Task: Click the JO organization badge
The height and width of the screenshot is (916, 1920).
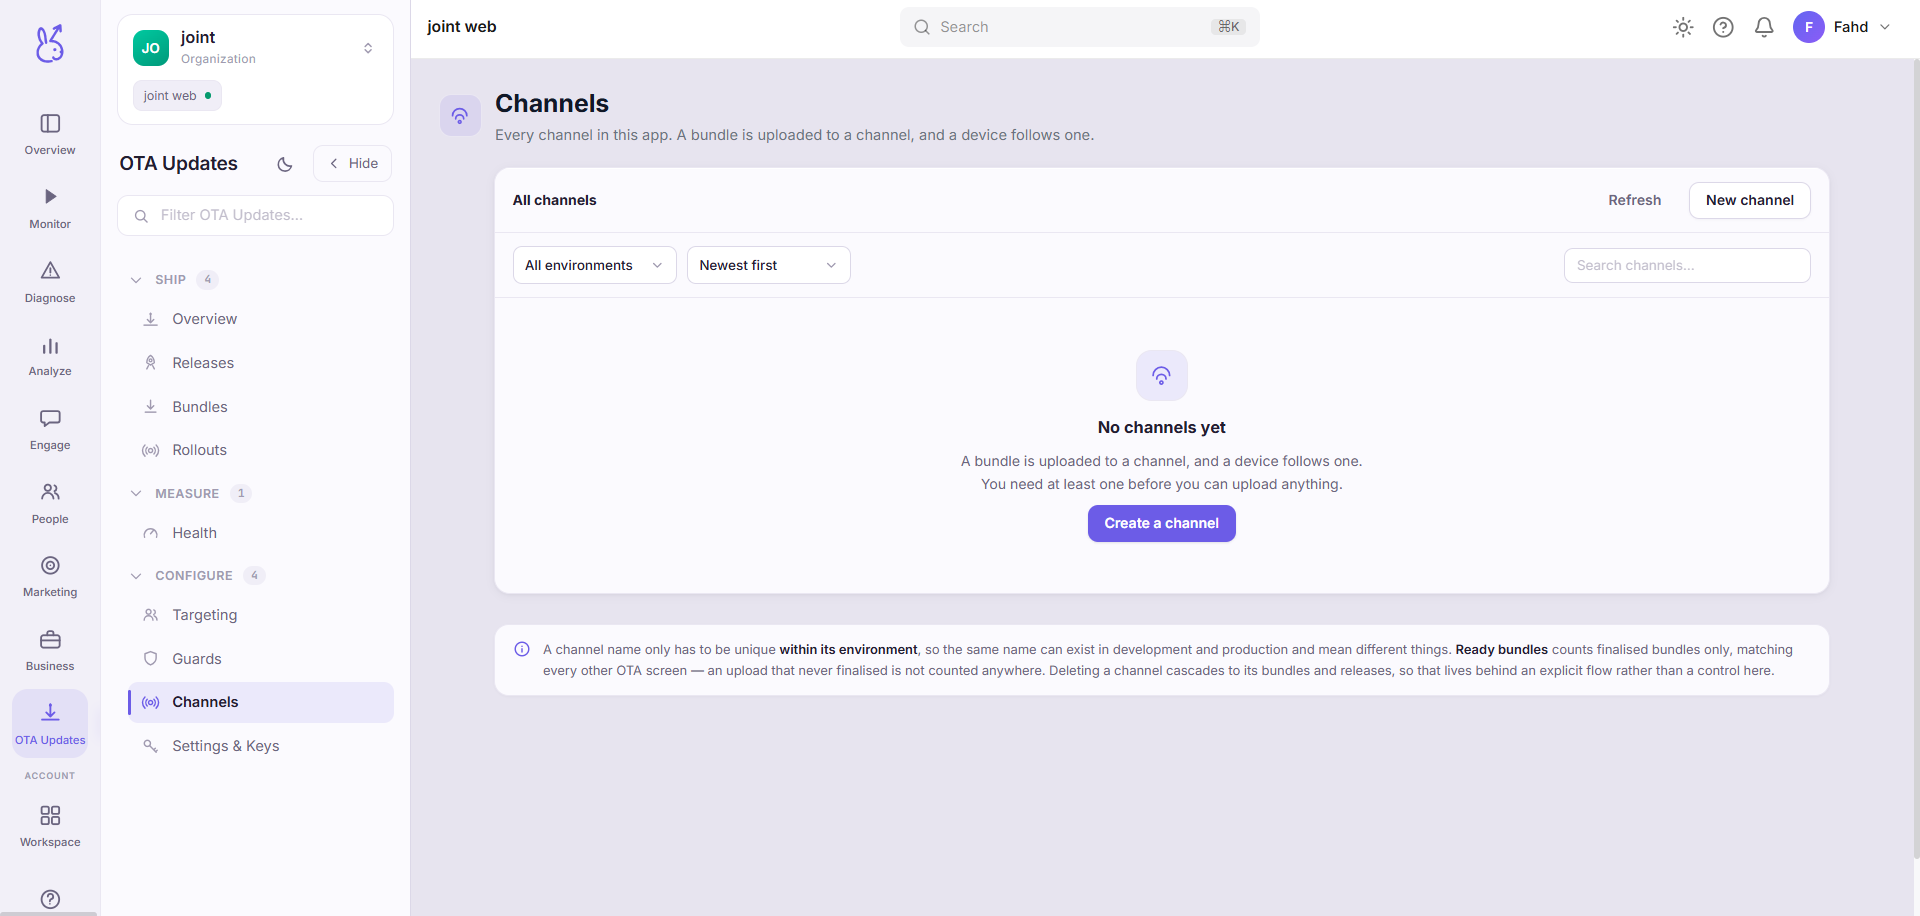Action: click(151, 48)
